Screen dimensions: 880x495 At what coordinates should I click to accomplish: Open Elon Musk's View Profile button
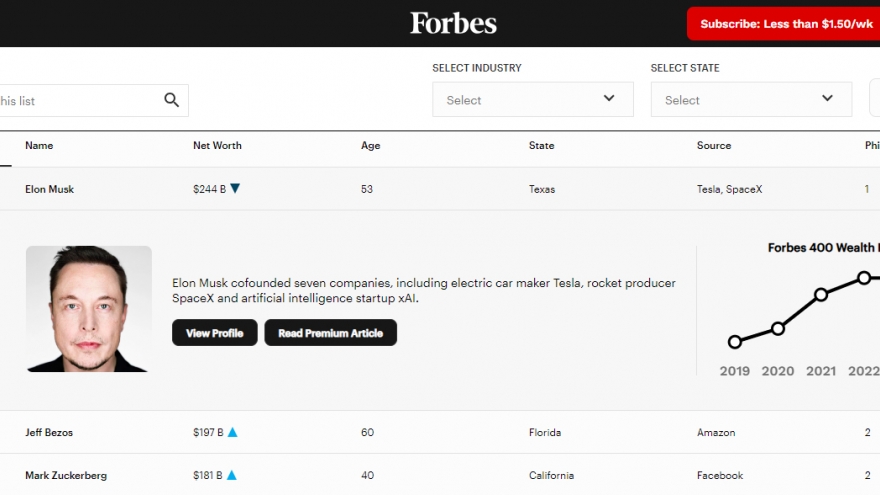pyautogui.click(x=214, y=333)
